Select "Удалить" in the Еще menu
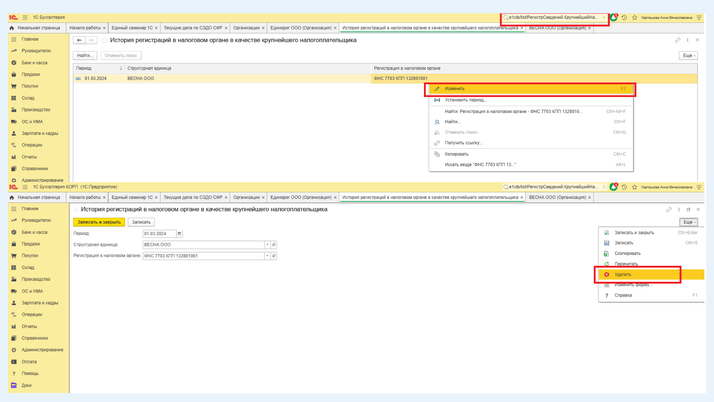Image resolution: width=714 pixels, height=402 pixels. pyautogui.click(x=623, y=274)
